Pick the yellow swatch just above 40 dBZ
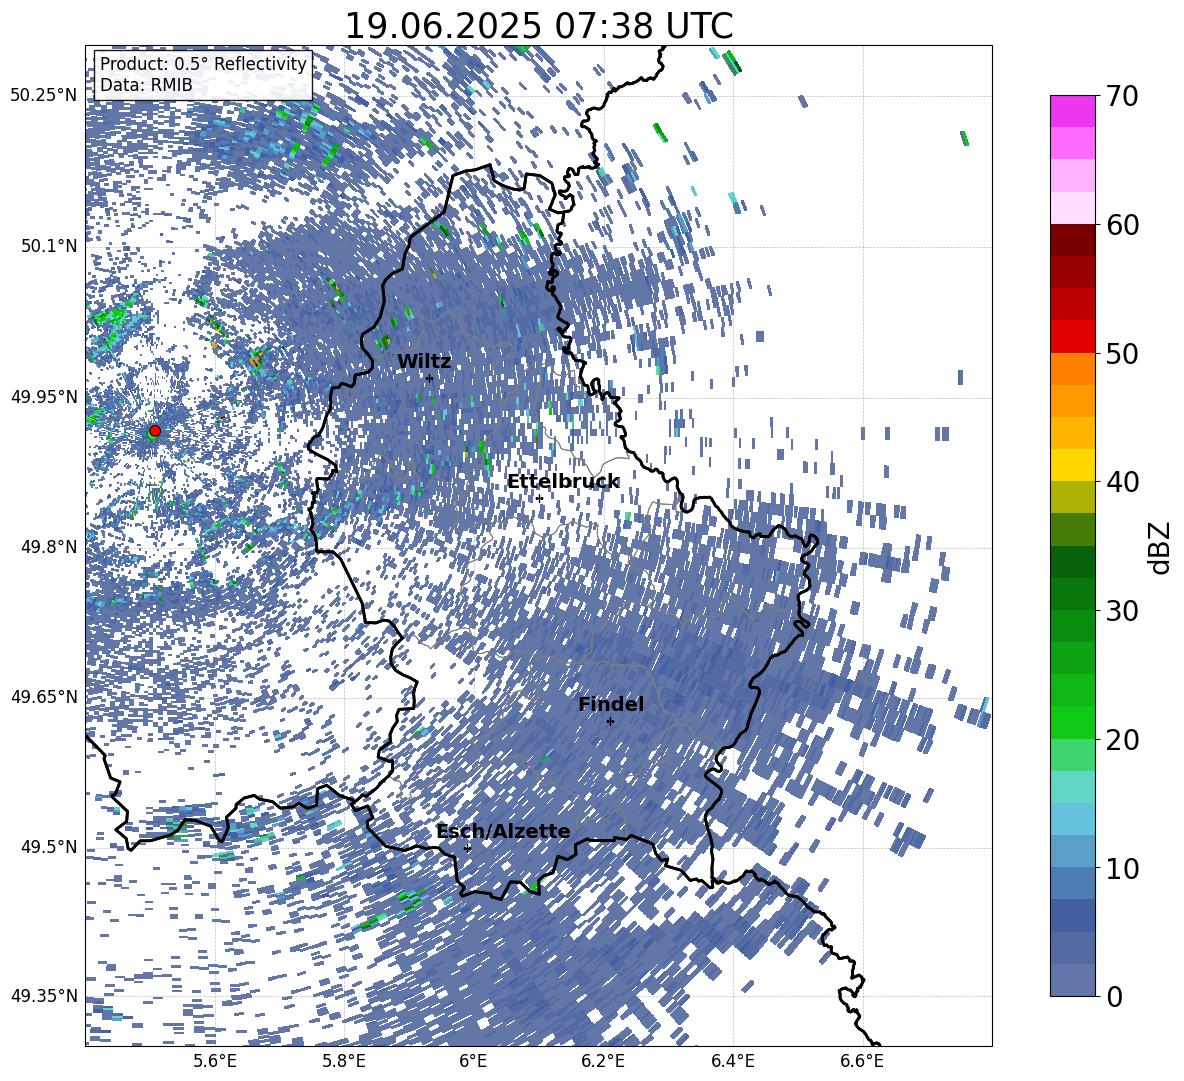 [x=1072, y=465]
